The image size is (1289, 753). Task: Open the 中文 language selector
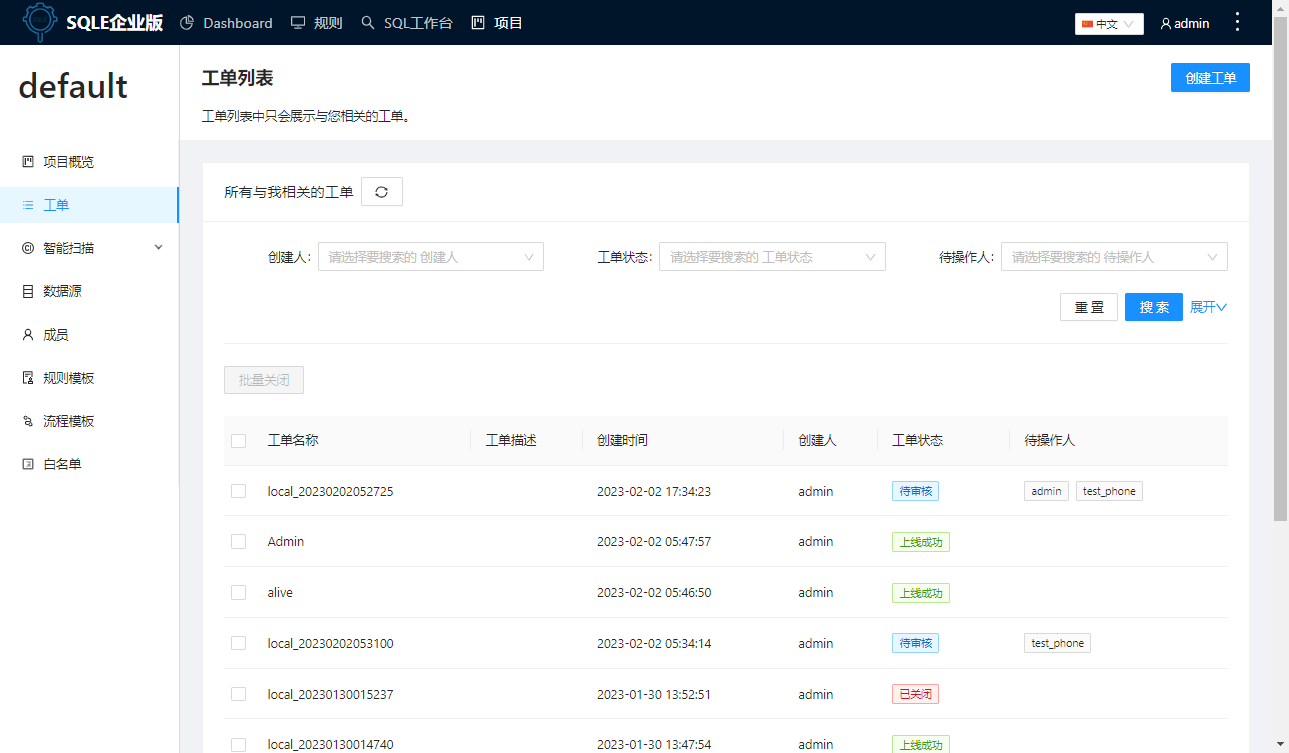(1109, 24)
